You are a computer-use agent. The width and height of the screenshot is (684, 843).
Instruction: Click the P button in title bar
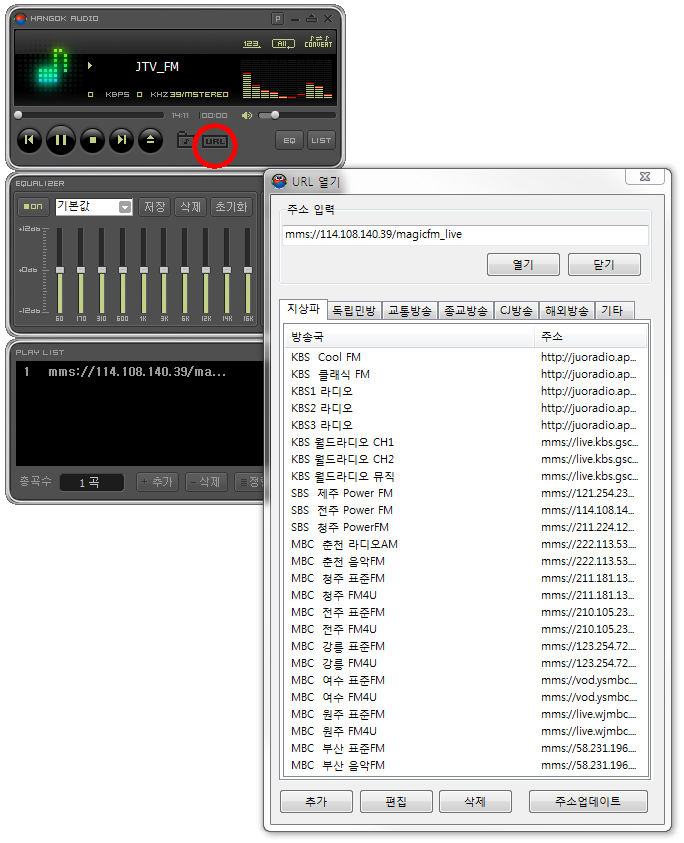277,19
